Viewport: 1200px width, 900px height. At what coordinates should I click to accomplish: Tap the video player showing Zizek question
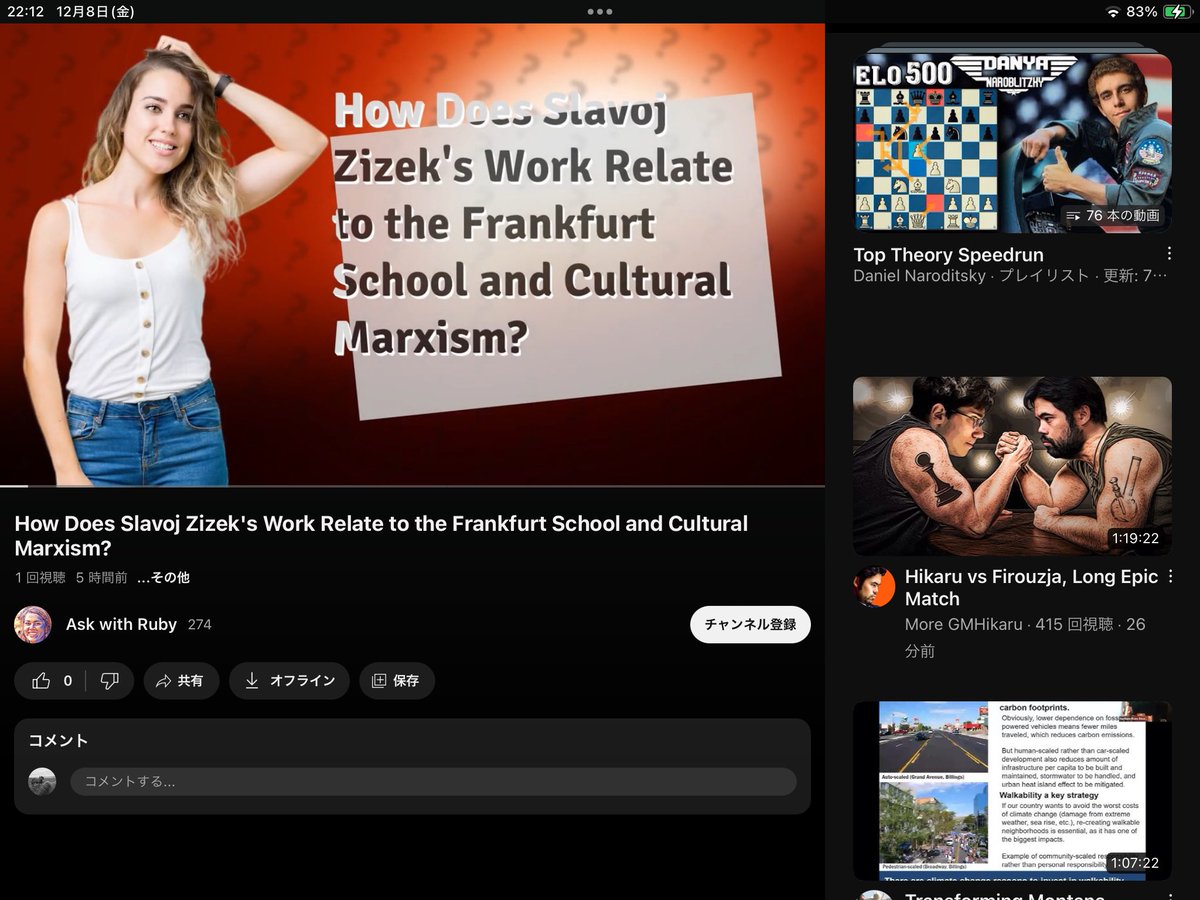(x=412, y=255)
